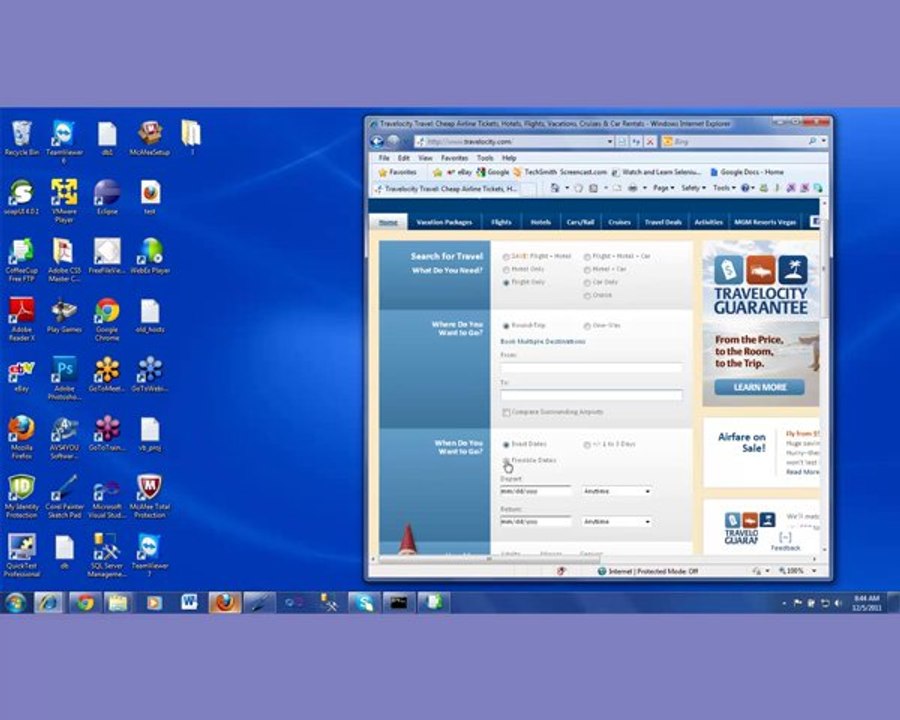
Task: Click the Refresh icon beside address bar
Action: pyautogui.click(x=636, y=141)
